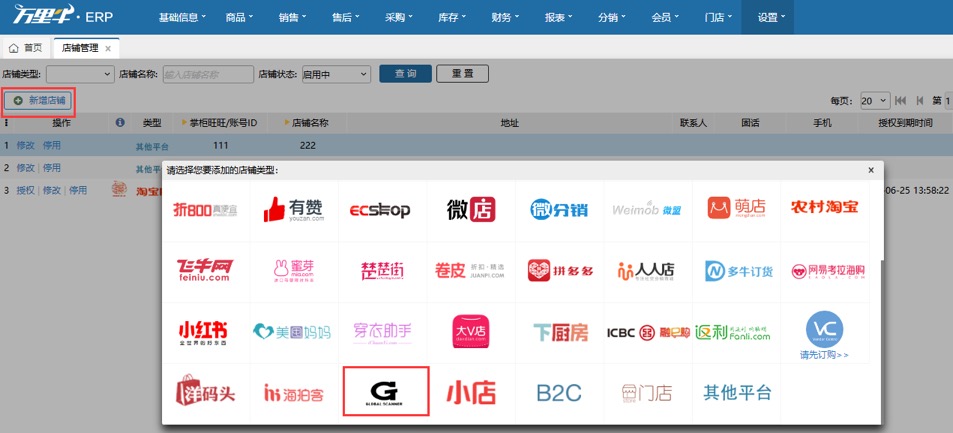Viewport: 953px width, 433px height.
Task: Select the 门店 store logo
Action: 647,393
